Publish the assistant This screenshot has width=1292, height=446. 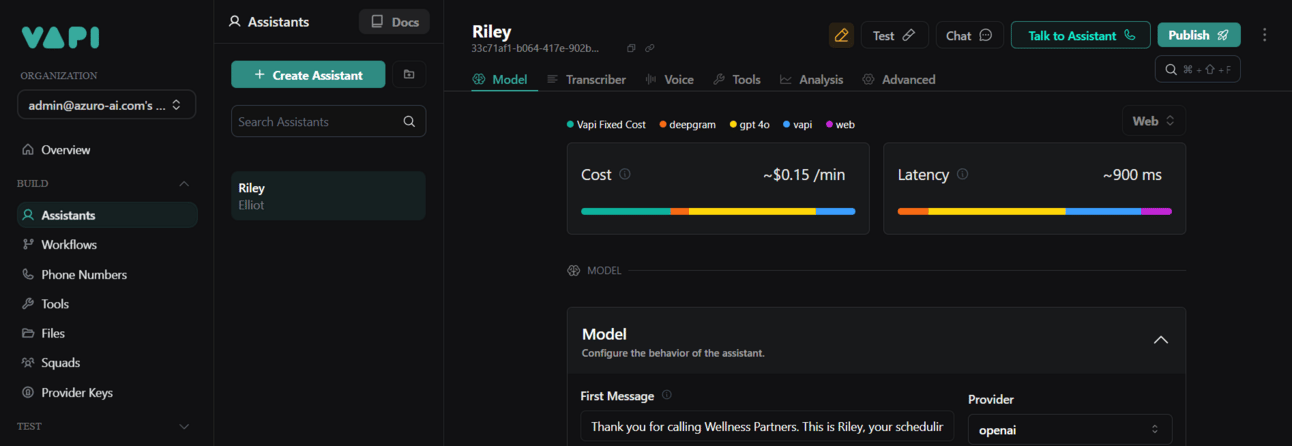pyautogui.click(x=1199, y=35)
